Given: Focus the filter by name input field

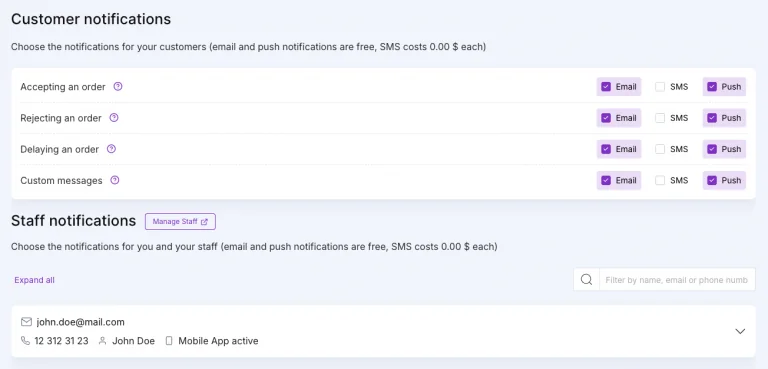Looking at the screenshot, I should point(677,279).
